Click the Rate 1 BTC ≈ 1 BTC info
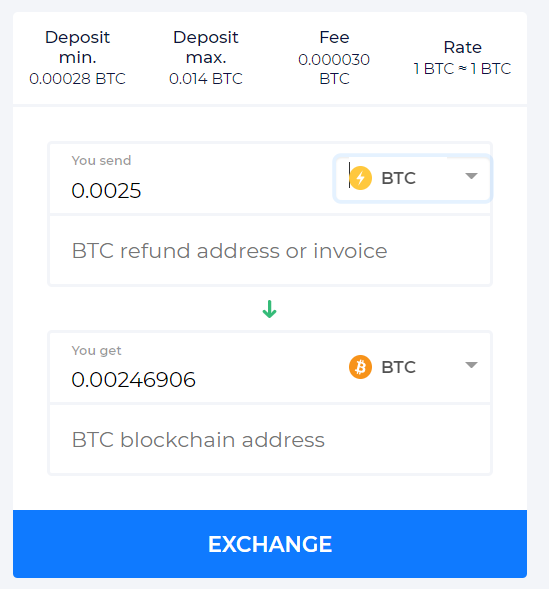This screenshot has width=549, height=589. [x=462, y=58]
